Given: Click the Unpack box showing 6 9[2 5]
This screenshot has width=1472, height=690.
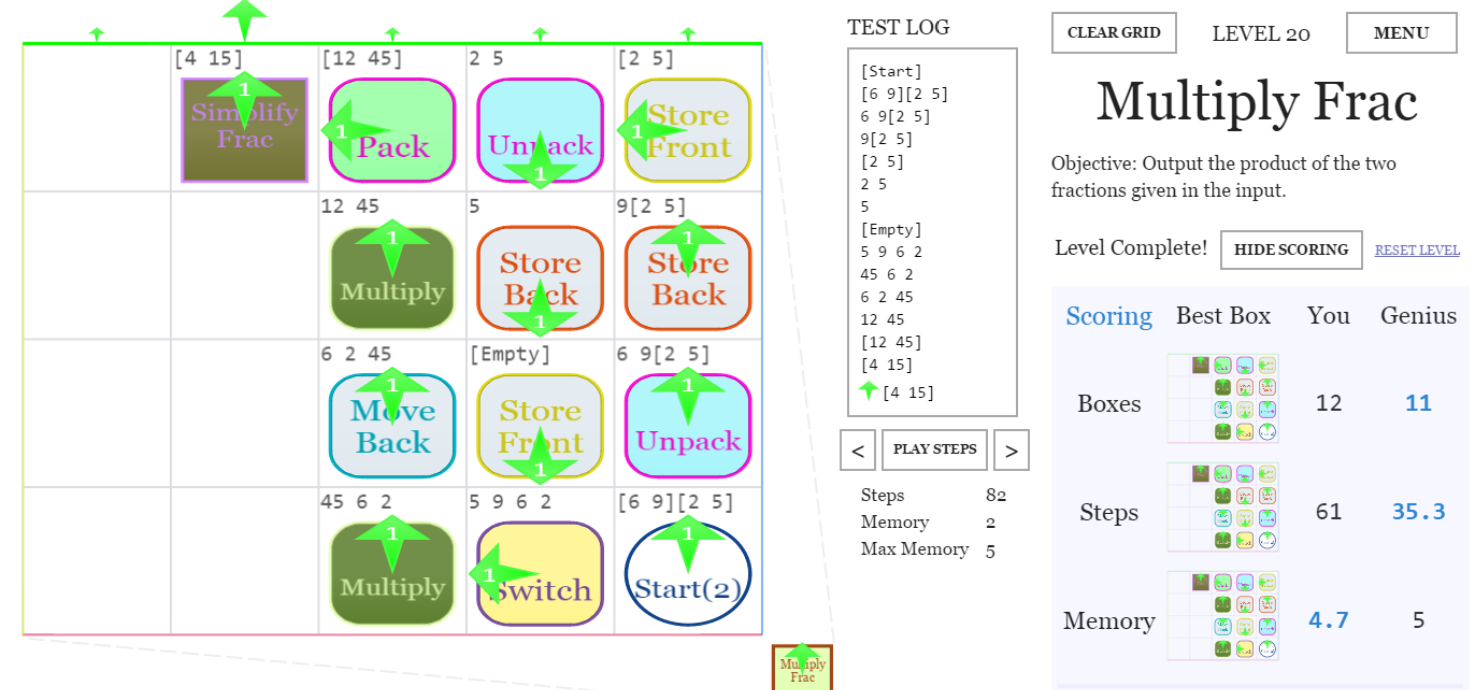Looking at the screenshot, I should pos(688,426).
